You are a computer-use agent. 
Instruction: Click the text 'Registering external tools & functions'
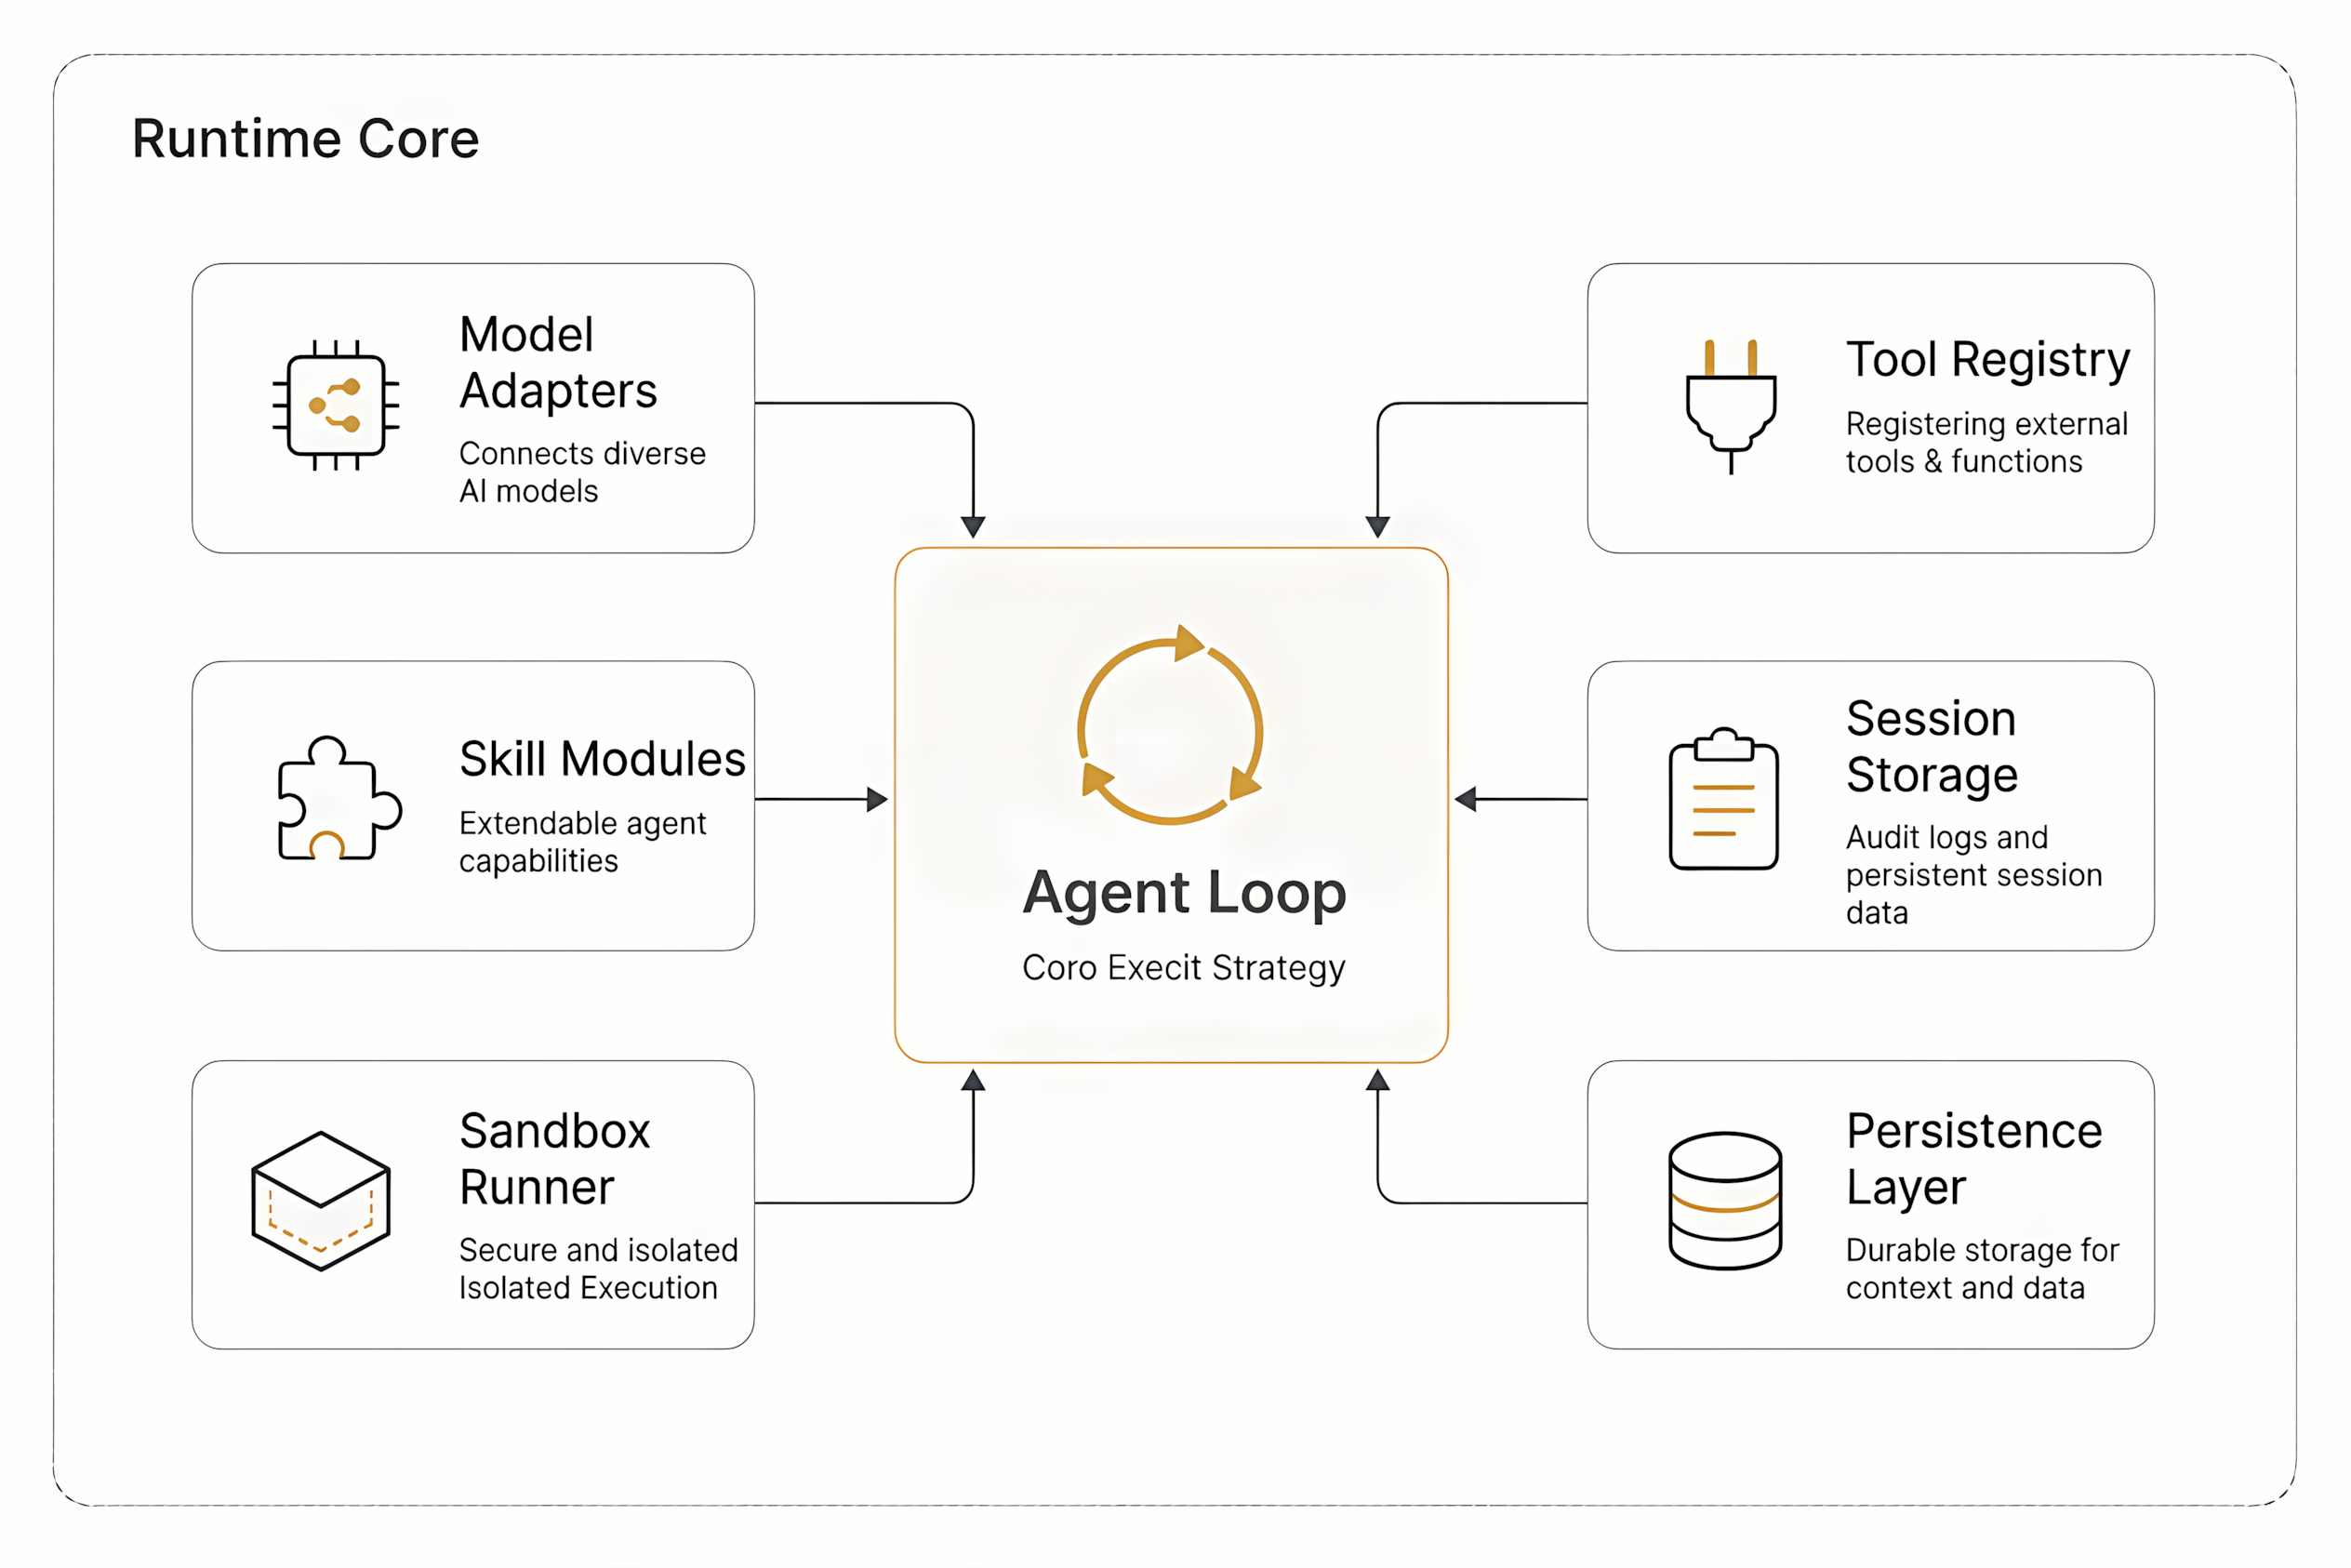tap(1986, 442)
